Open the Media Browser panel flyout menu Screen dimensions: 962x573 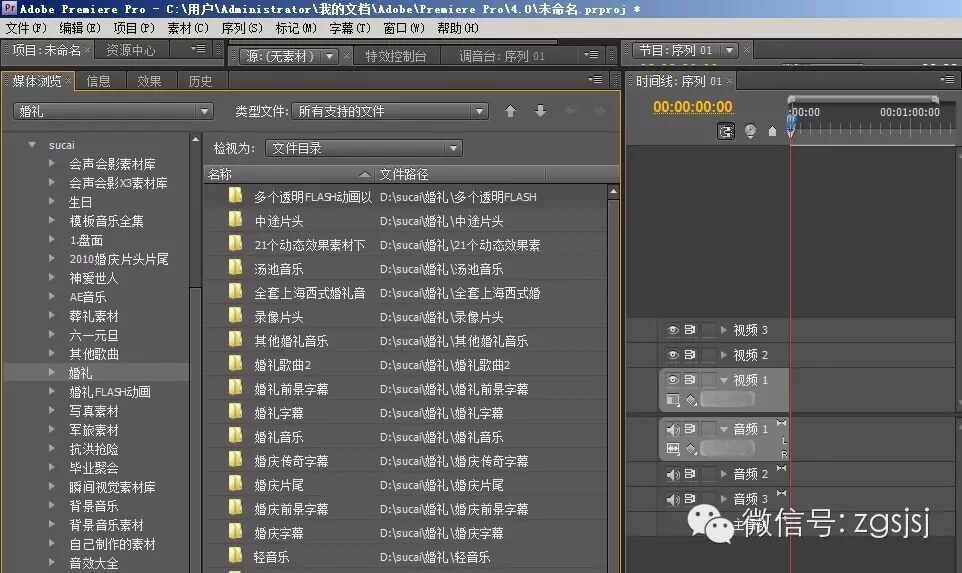[x=595, y=79]
